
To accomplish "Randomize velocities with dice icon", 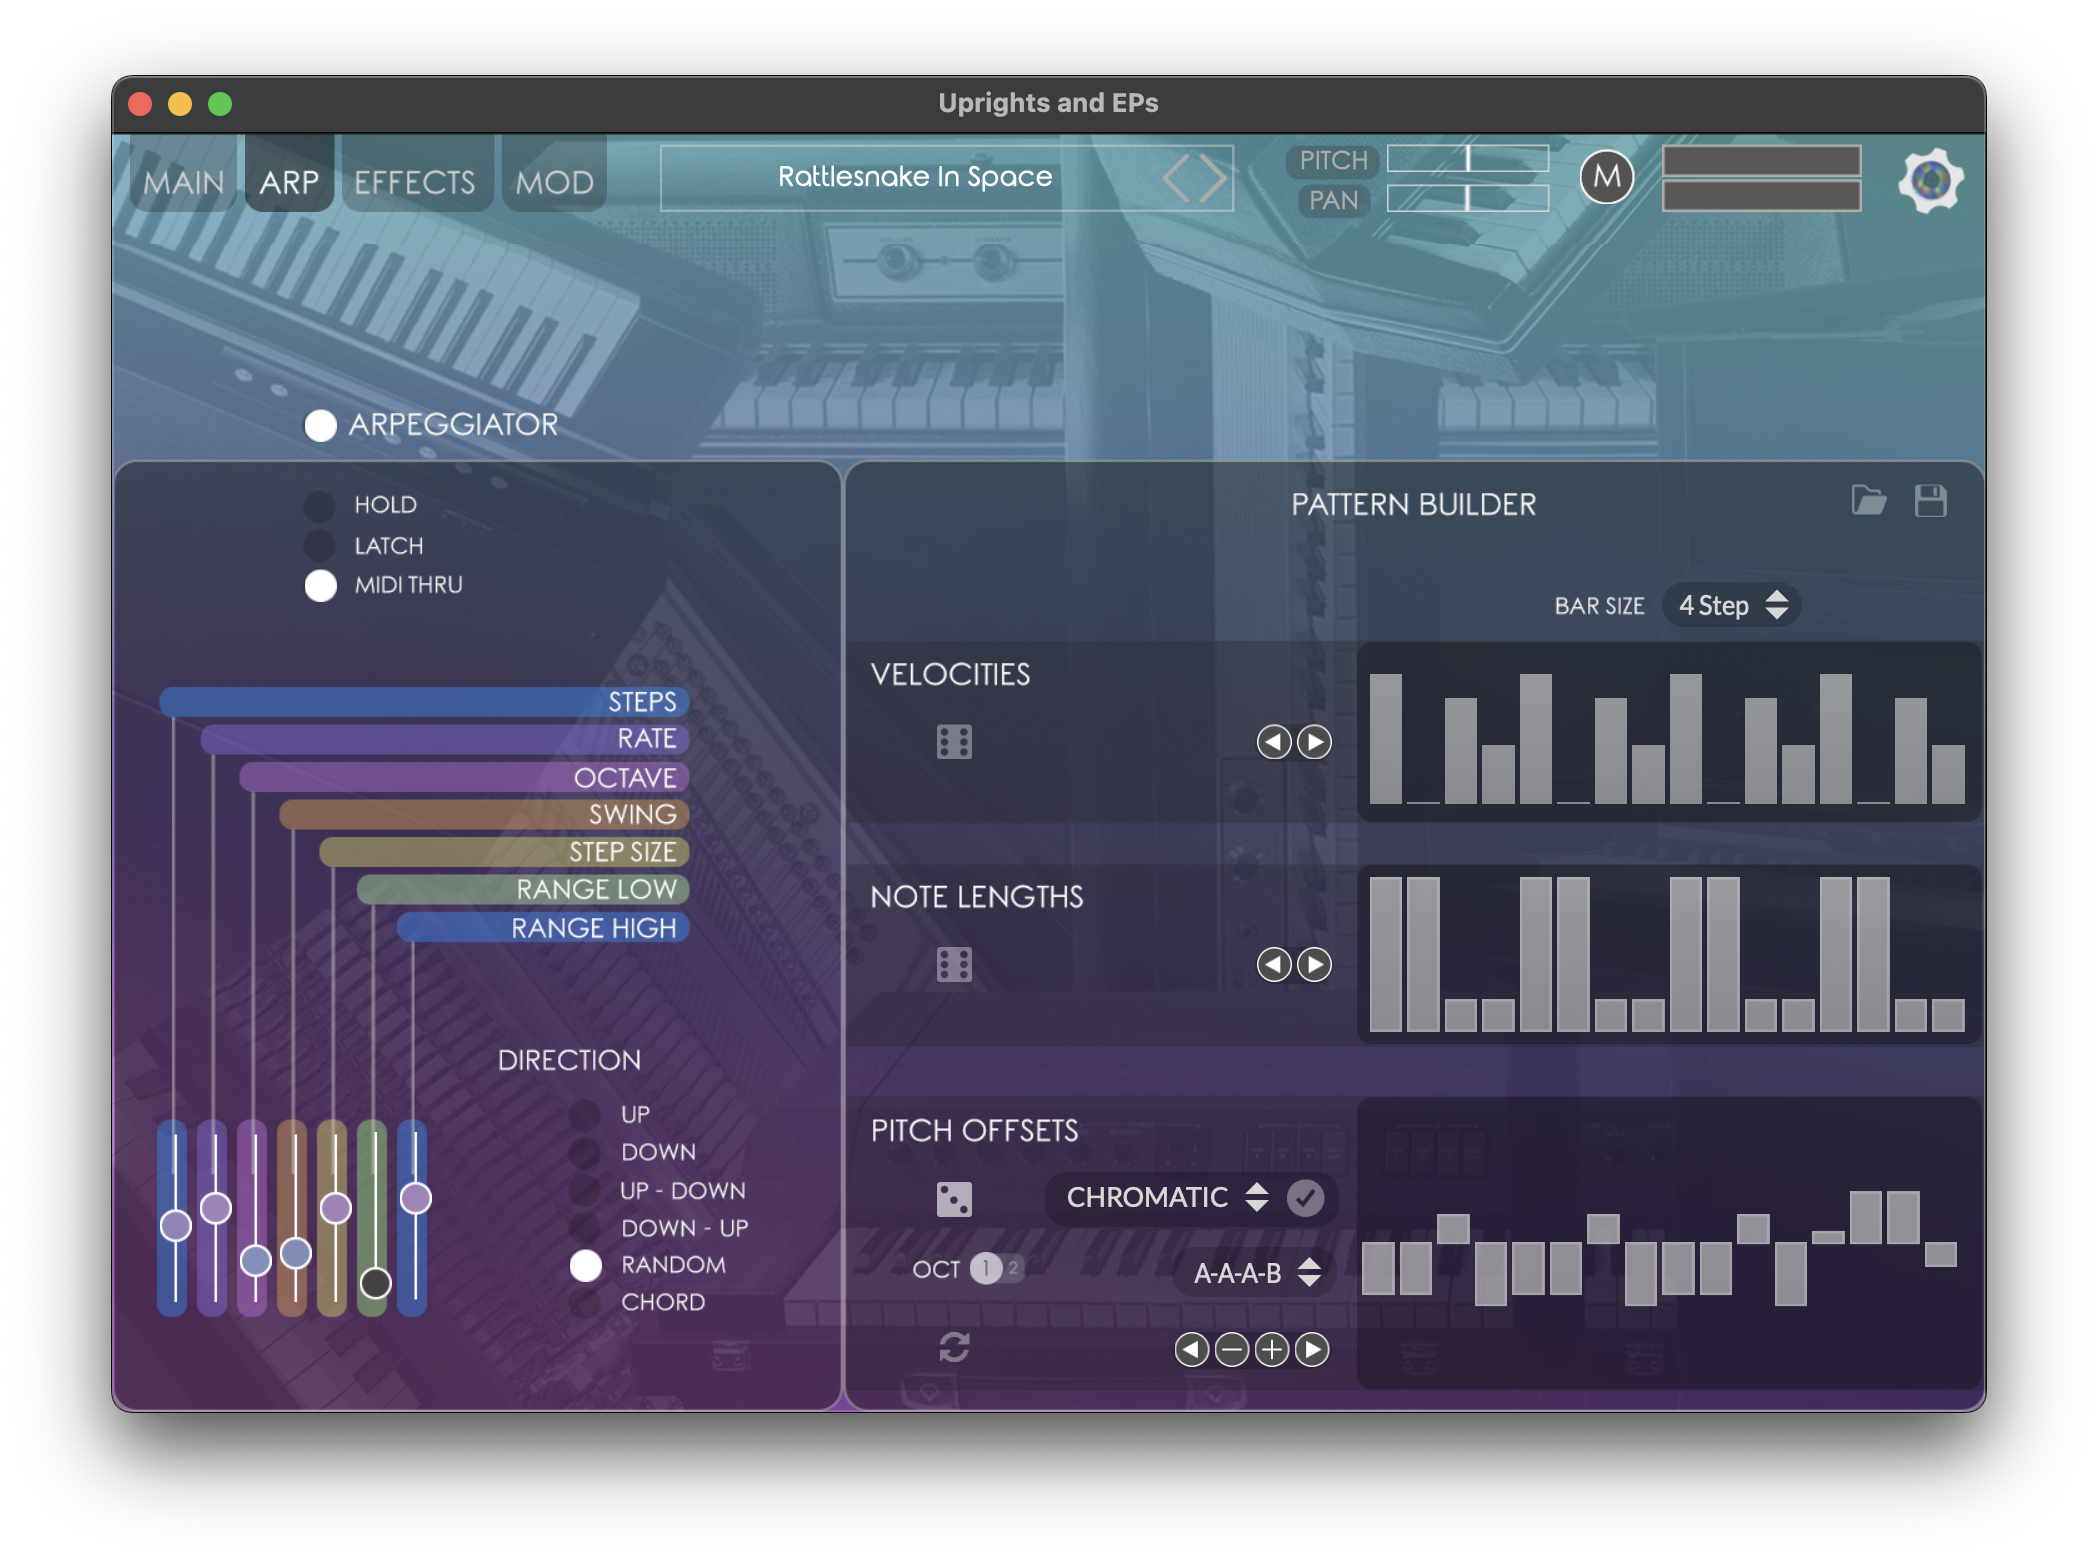I will coord(954,742).
